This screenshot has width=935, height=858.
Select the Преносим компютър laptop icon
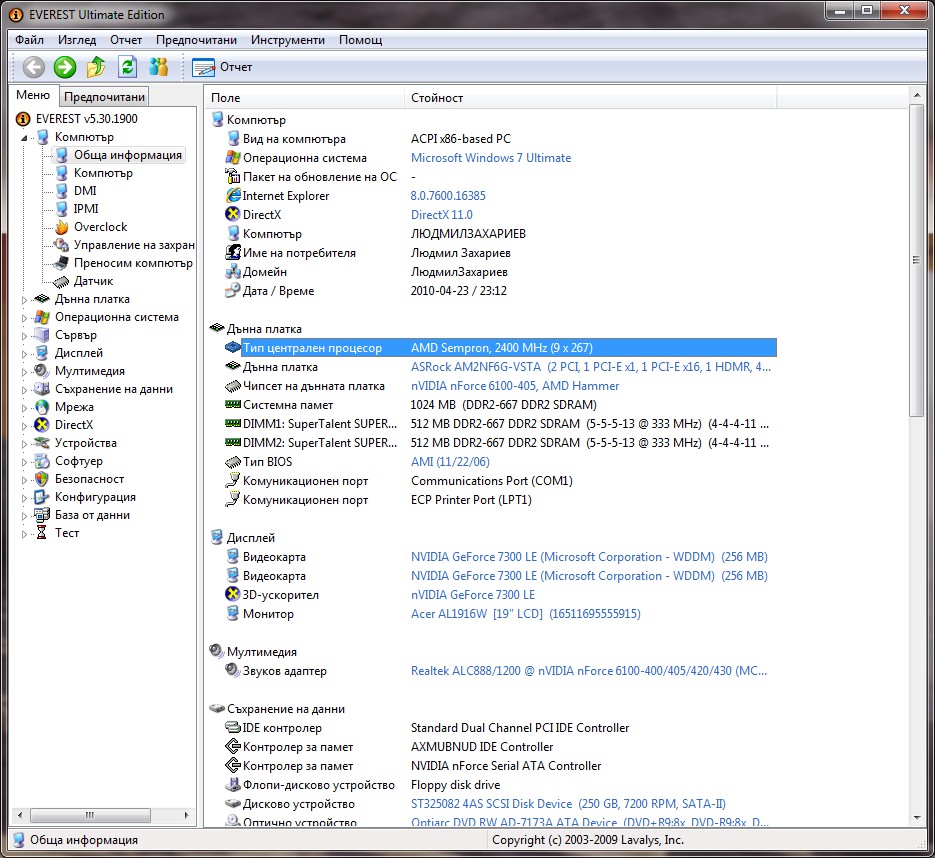(61, 263)
